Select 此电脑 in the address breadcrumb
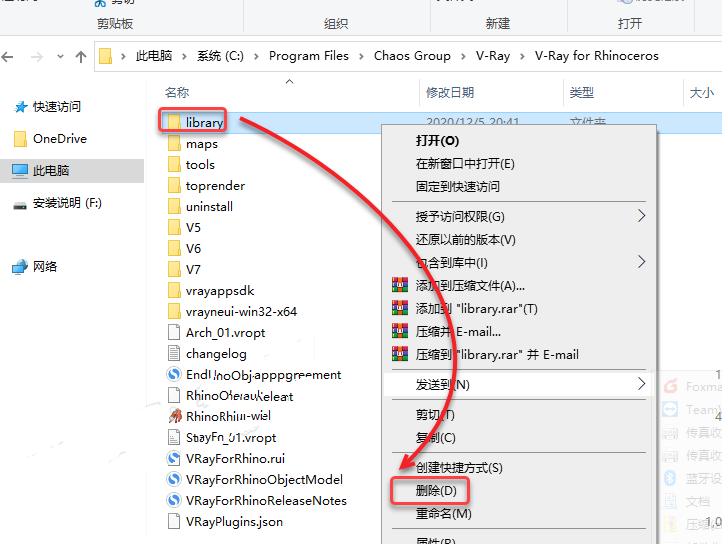This screenshot has height=544, width=722. pos(154,56)
